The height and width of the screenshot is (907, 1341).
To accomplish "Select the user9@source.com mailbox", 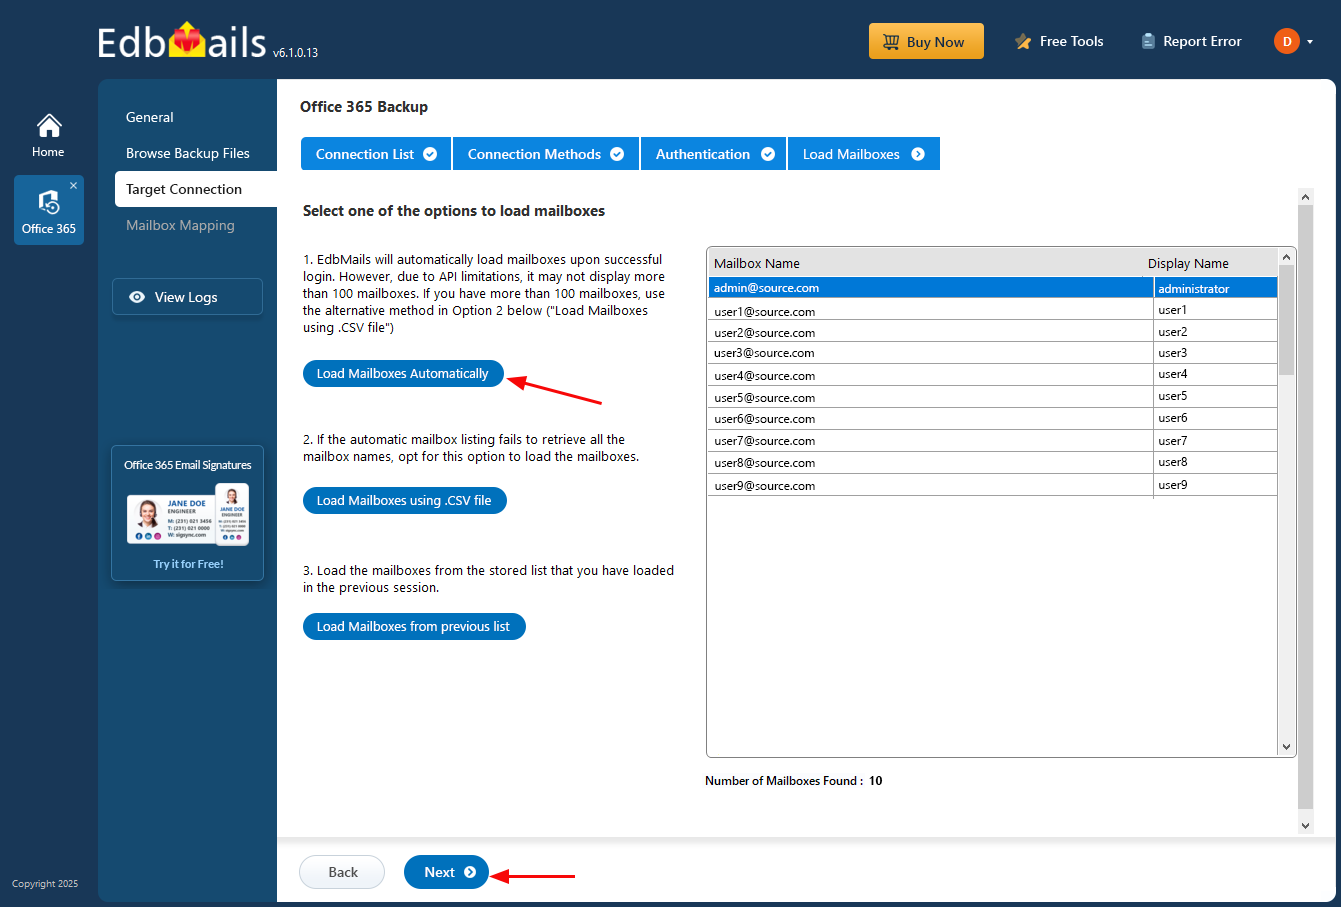I will click(765, 485).
